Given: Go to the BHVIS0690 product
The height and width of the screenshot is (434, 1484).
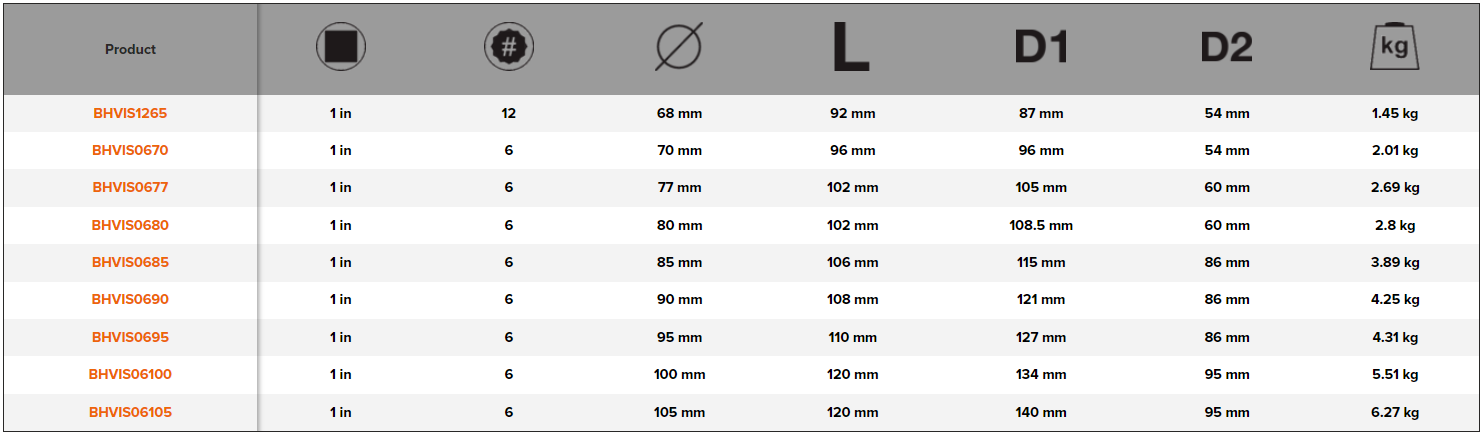Looking at the screenshot, I should 130,299.
